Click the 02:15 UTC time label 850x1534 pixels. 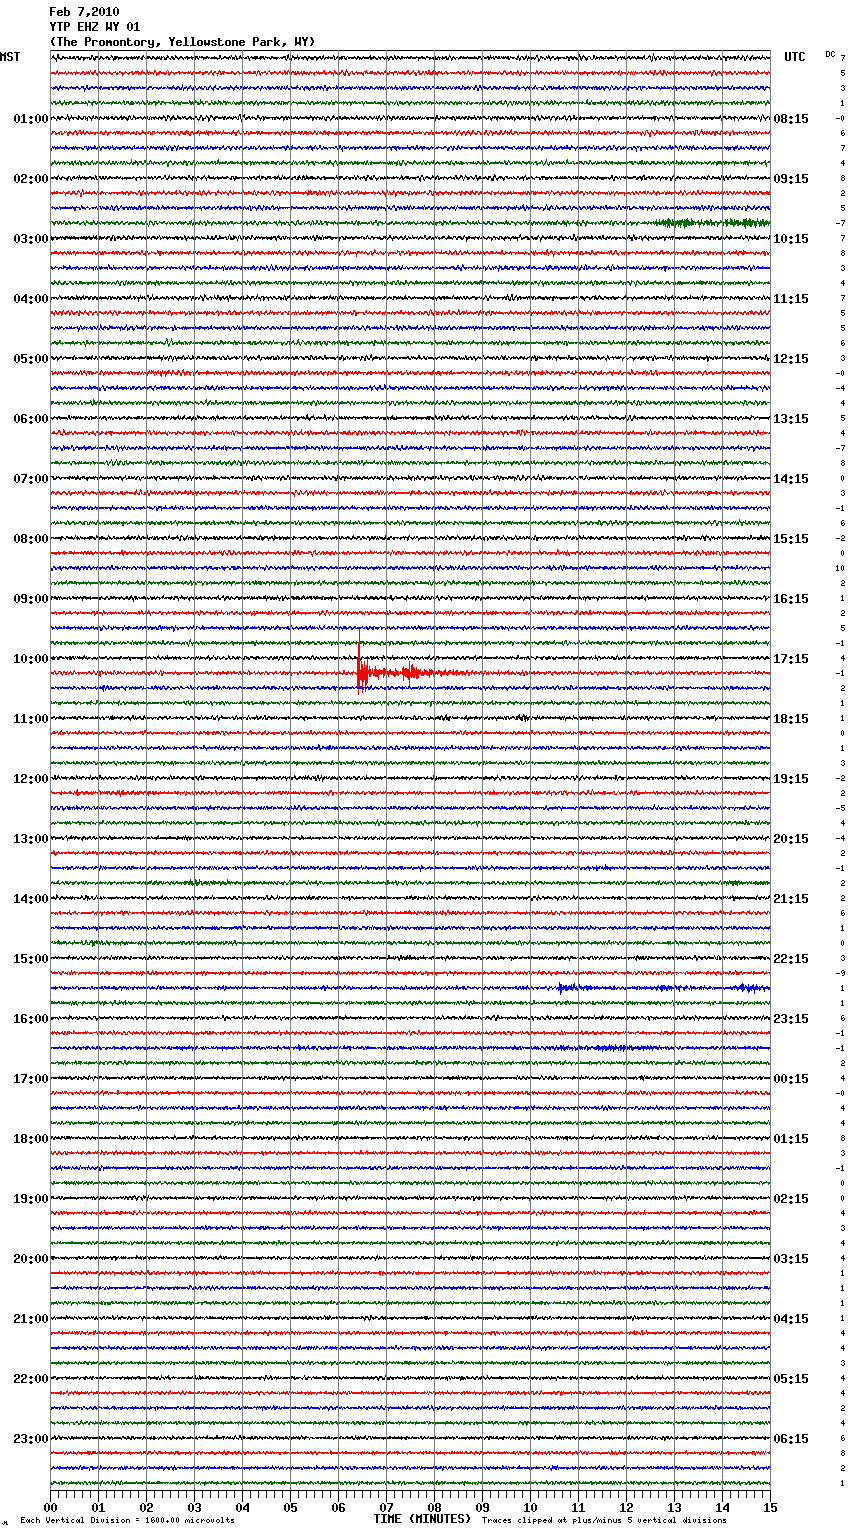791,1199
